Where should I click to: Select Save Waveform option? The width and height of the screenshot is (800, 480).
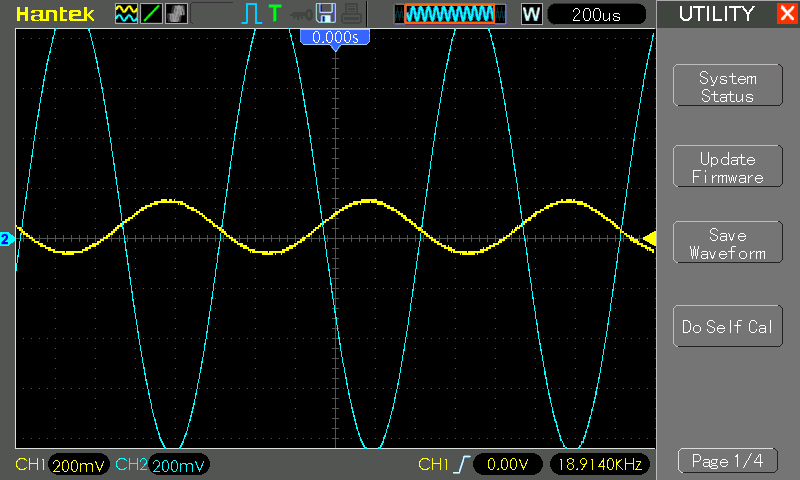[727, 244]
